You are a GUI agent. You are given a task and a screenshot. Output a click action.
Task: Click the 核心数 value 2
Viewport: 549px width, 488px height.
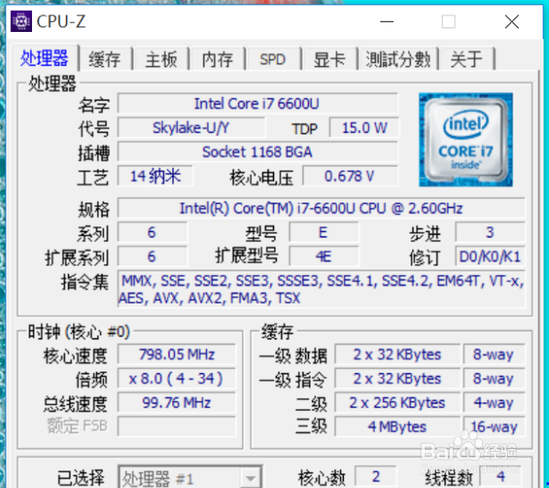376,476
